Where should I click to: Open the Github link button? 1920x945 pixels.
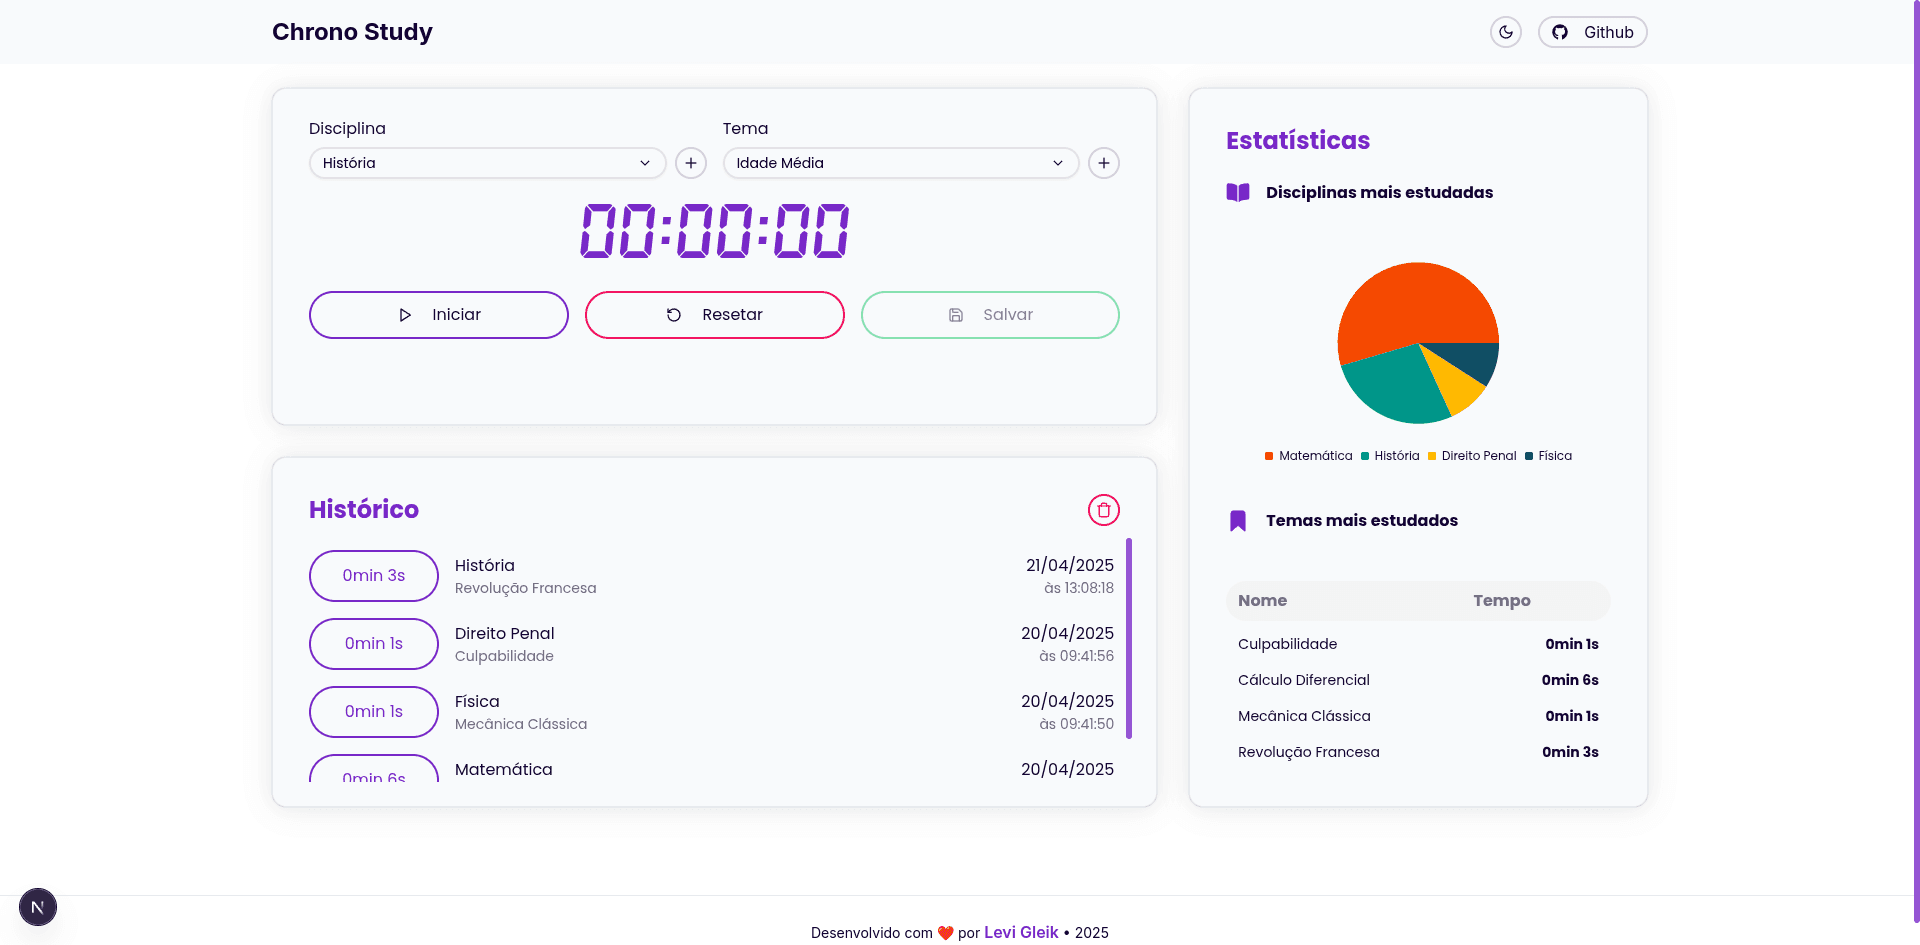pos(1592,32)
